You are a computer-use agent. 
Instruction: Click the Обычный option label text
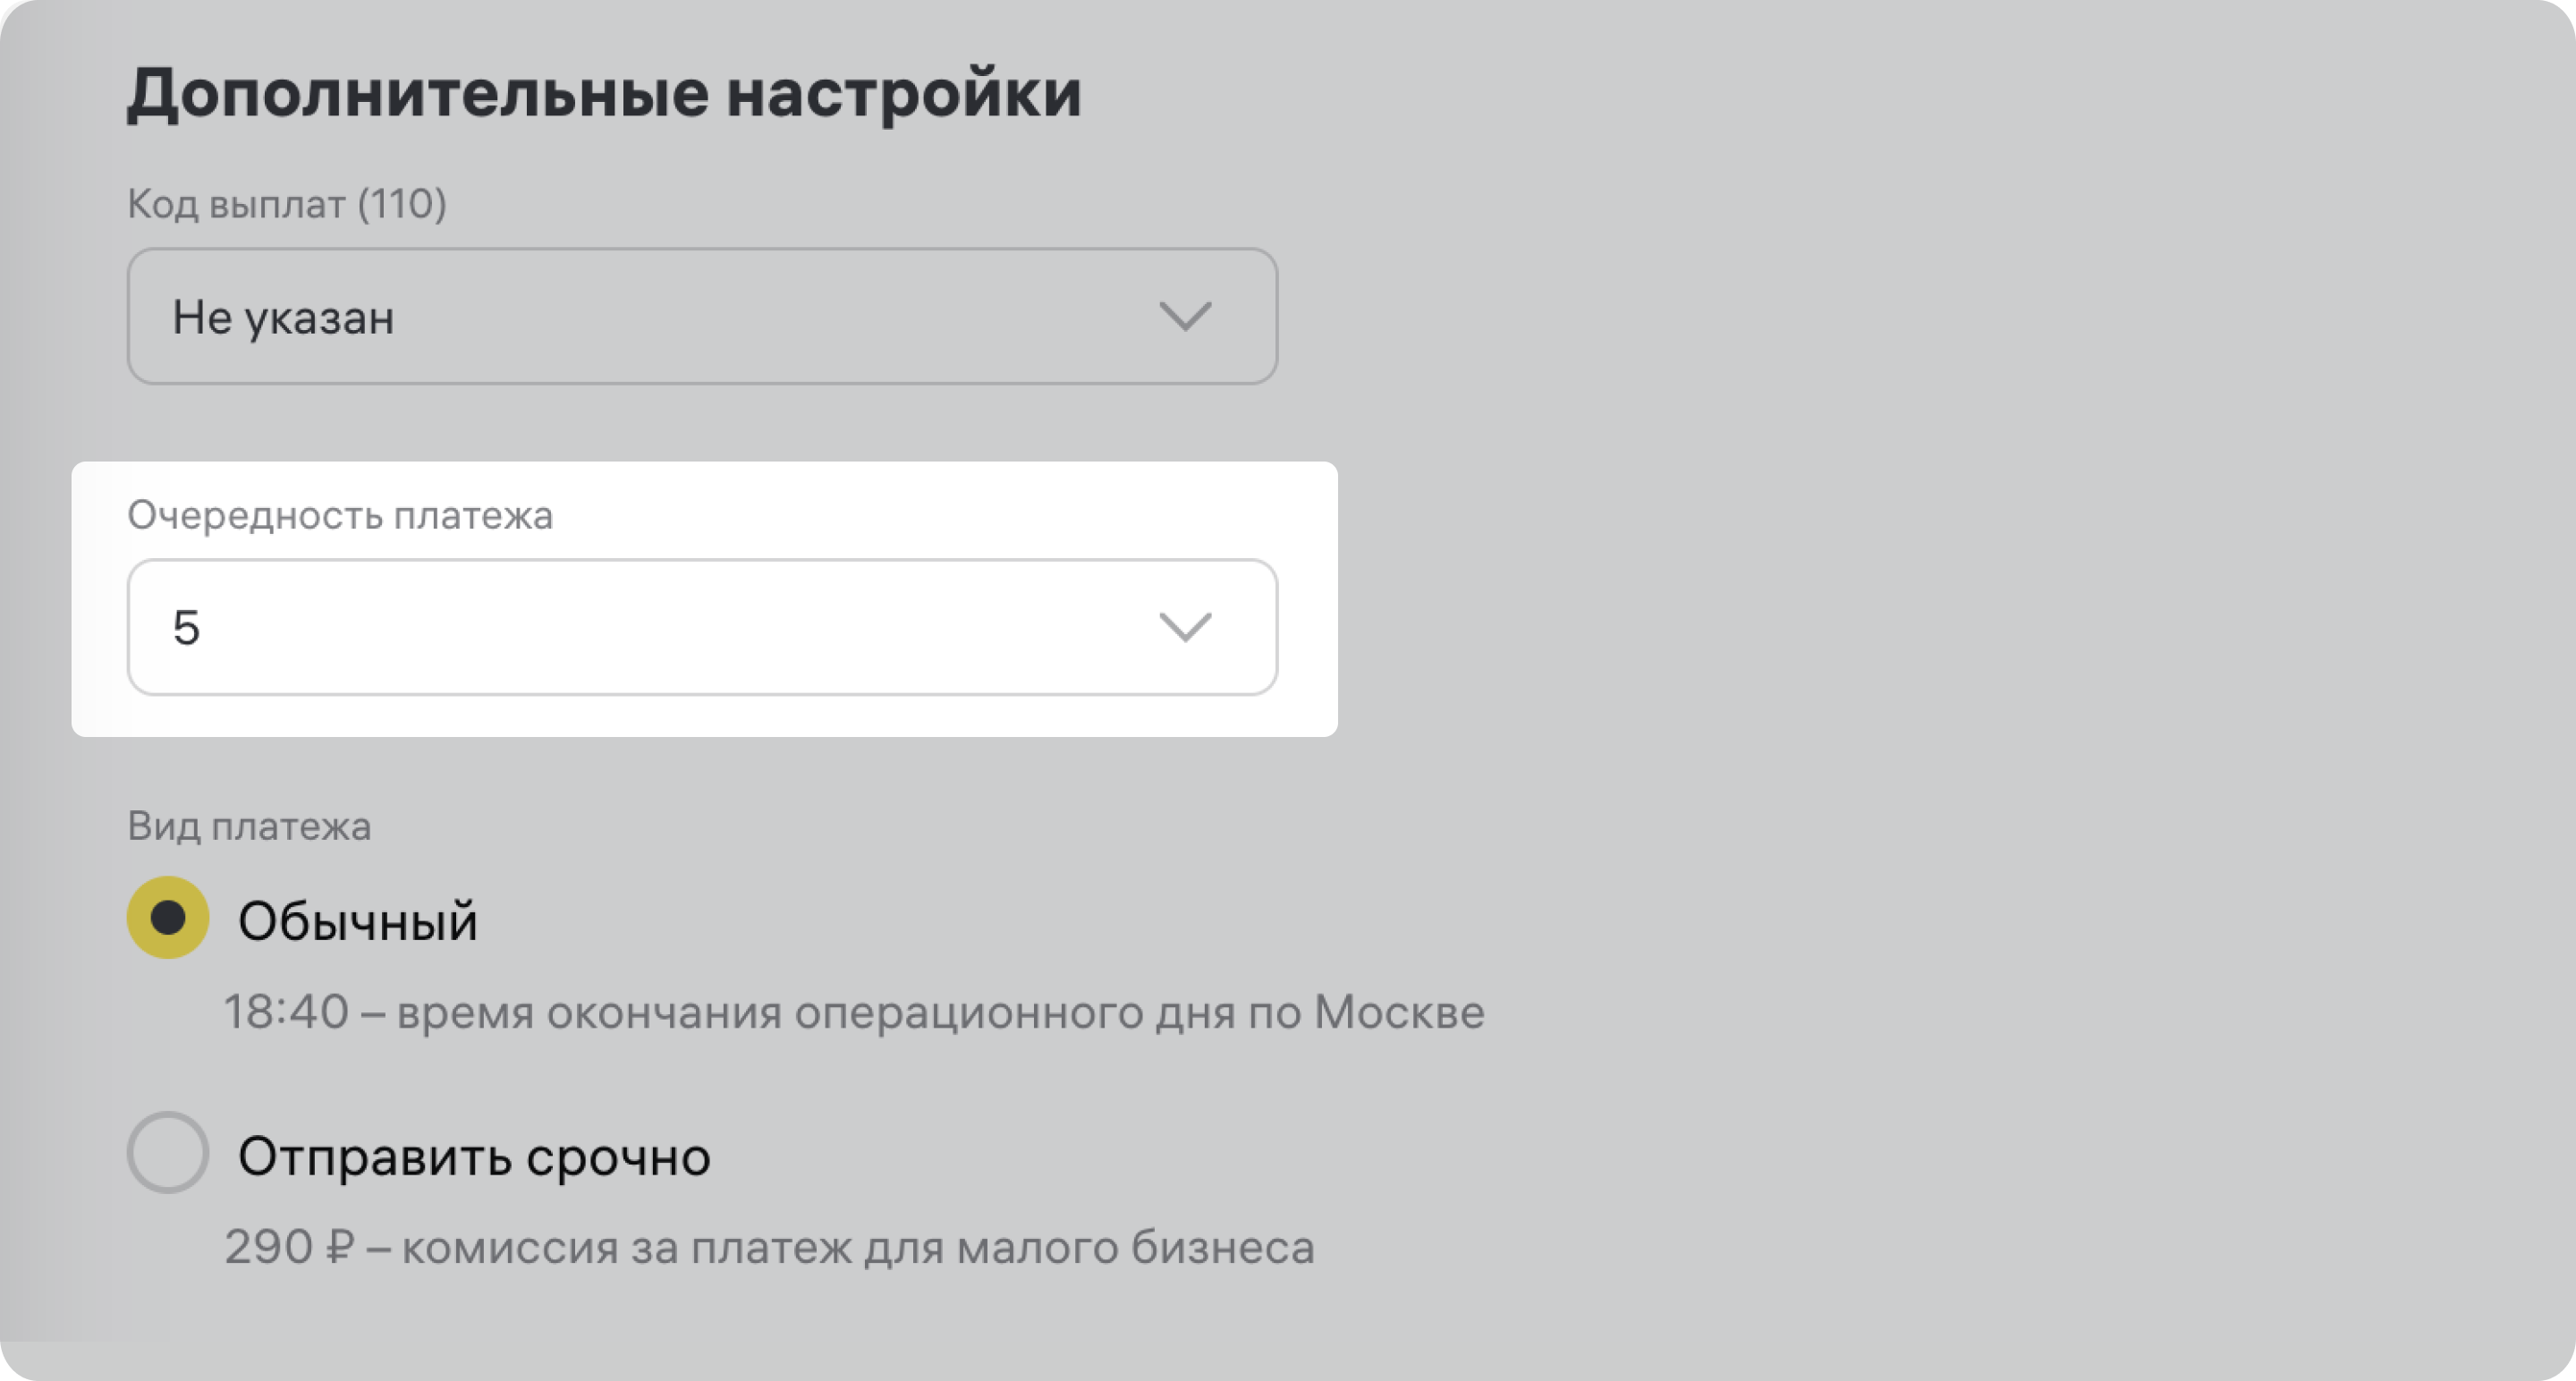tap(357, 921)
